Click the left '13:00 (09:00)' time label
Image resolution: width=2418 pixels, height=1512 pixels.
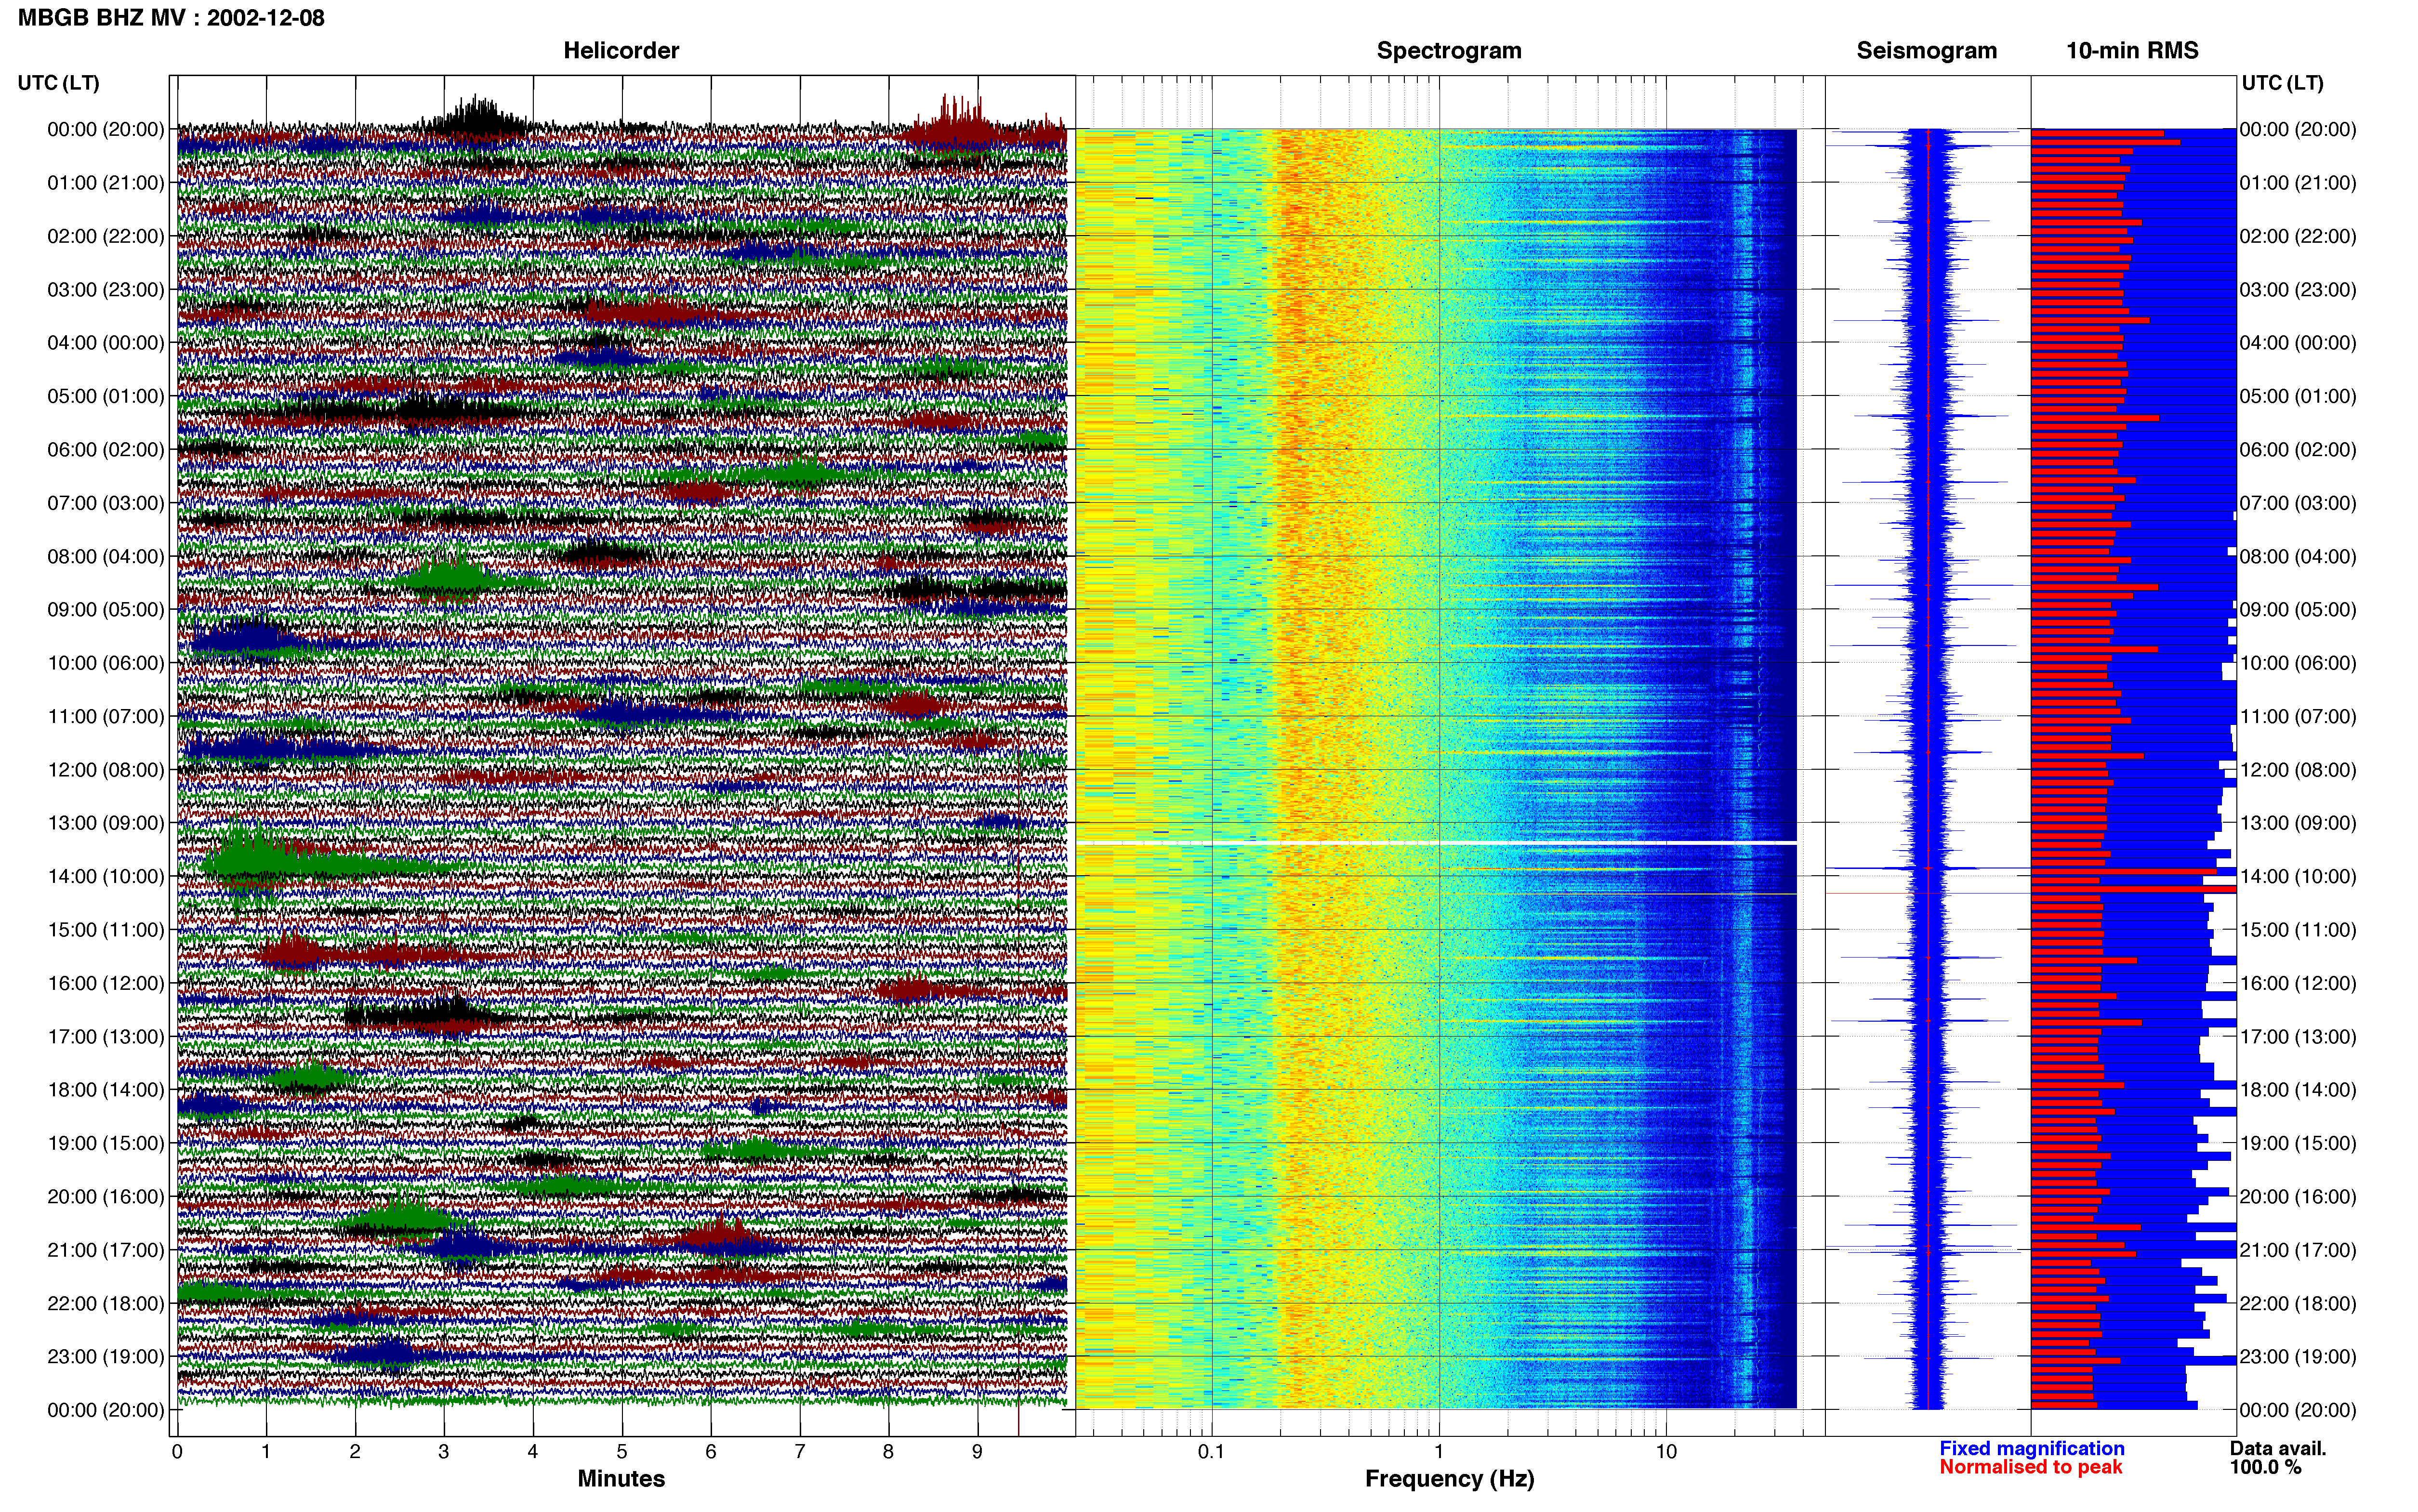[x=106, y=823]
